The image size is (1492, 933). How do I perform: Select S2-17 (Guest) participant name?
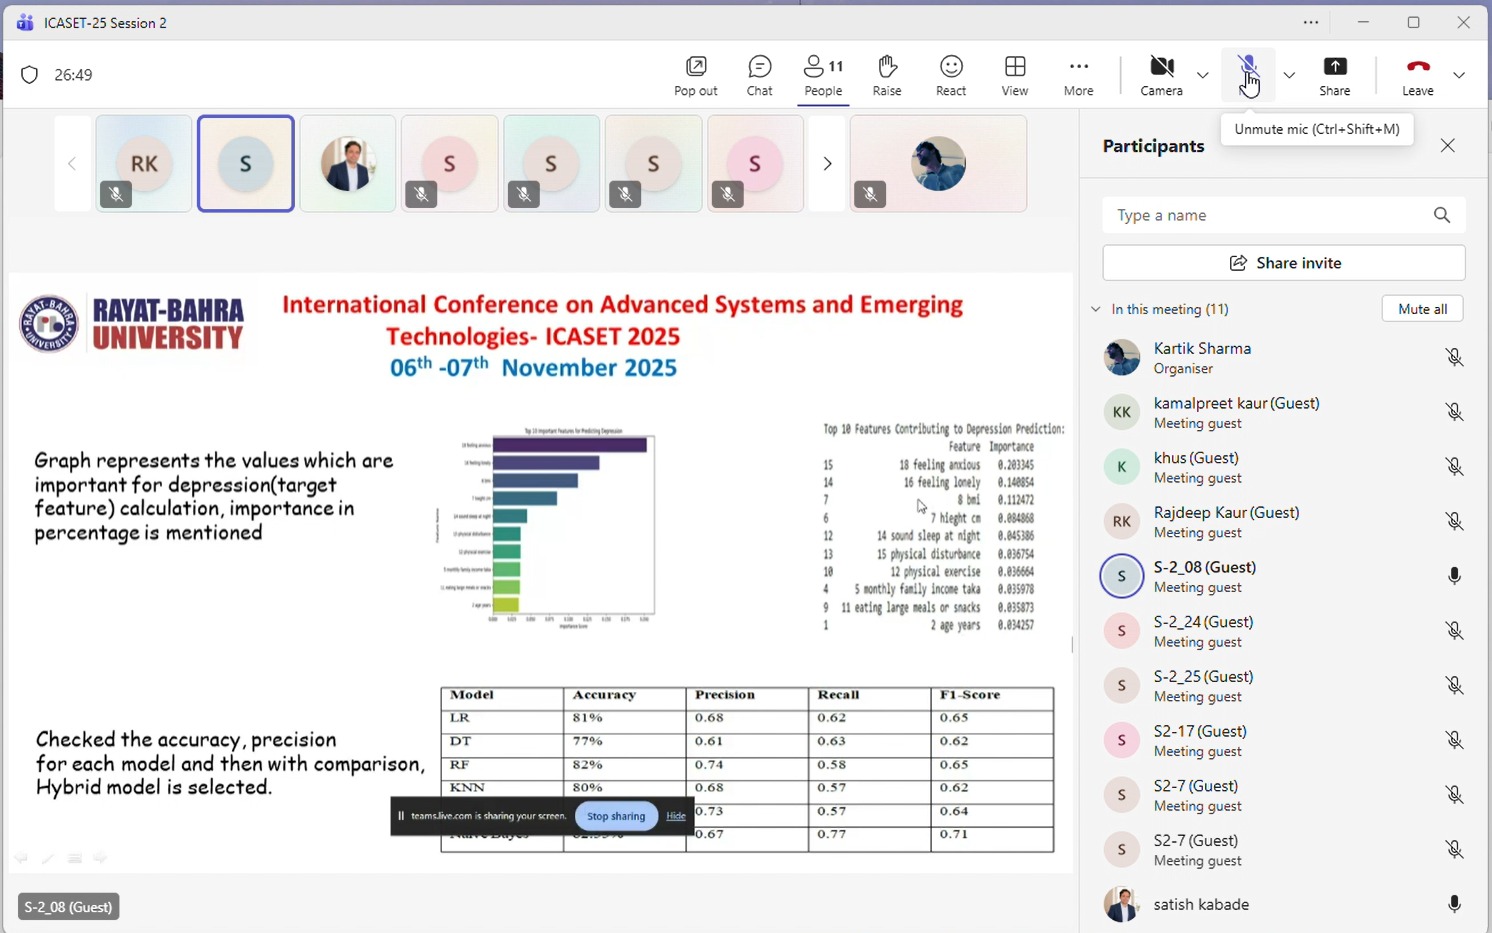(1200, 731)
